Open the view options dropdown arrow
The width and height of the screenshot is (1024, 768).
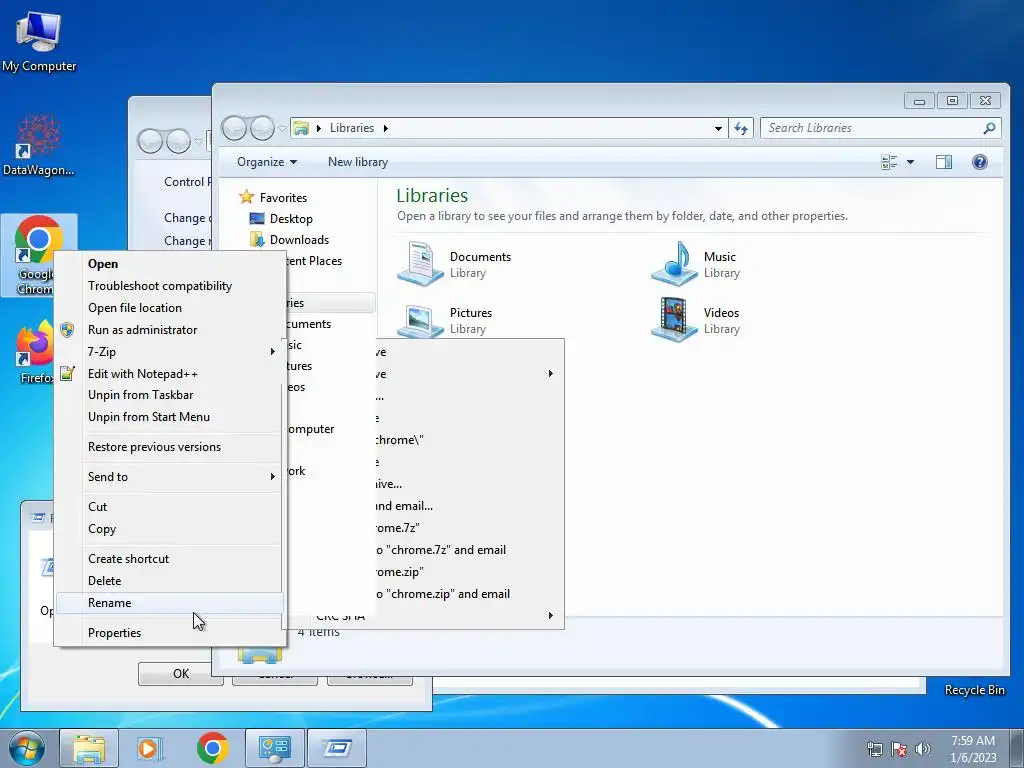(x=910, y=162)
